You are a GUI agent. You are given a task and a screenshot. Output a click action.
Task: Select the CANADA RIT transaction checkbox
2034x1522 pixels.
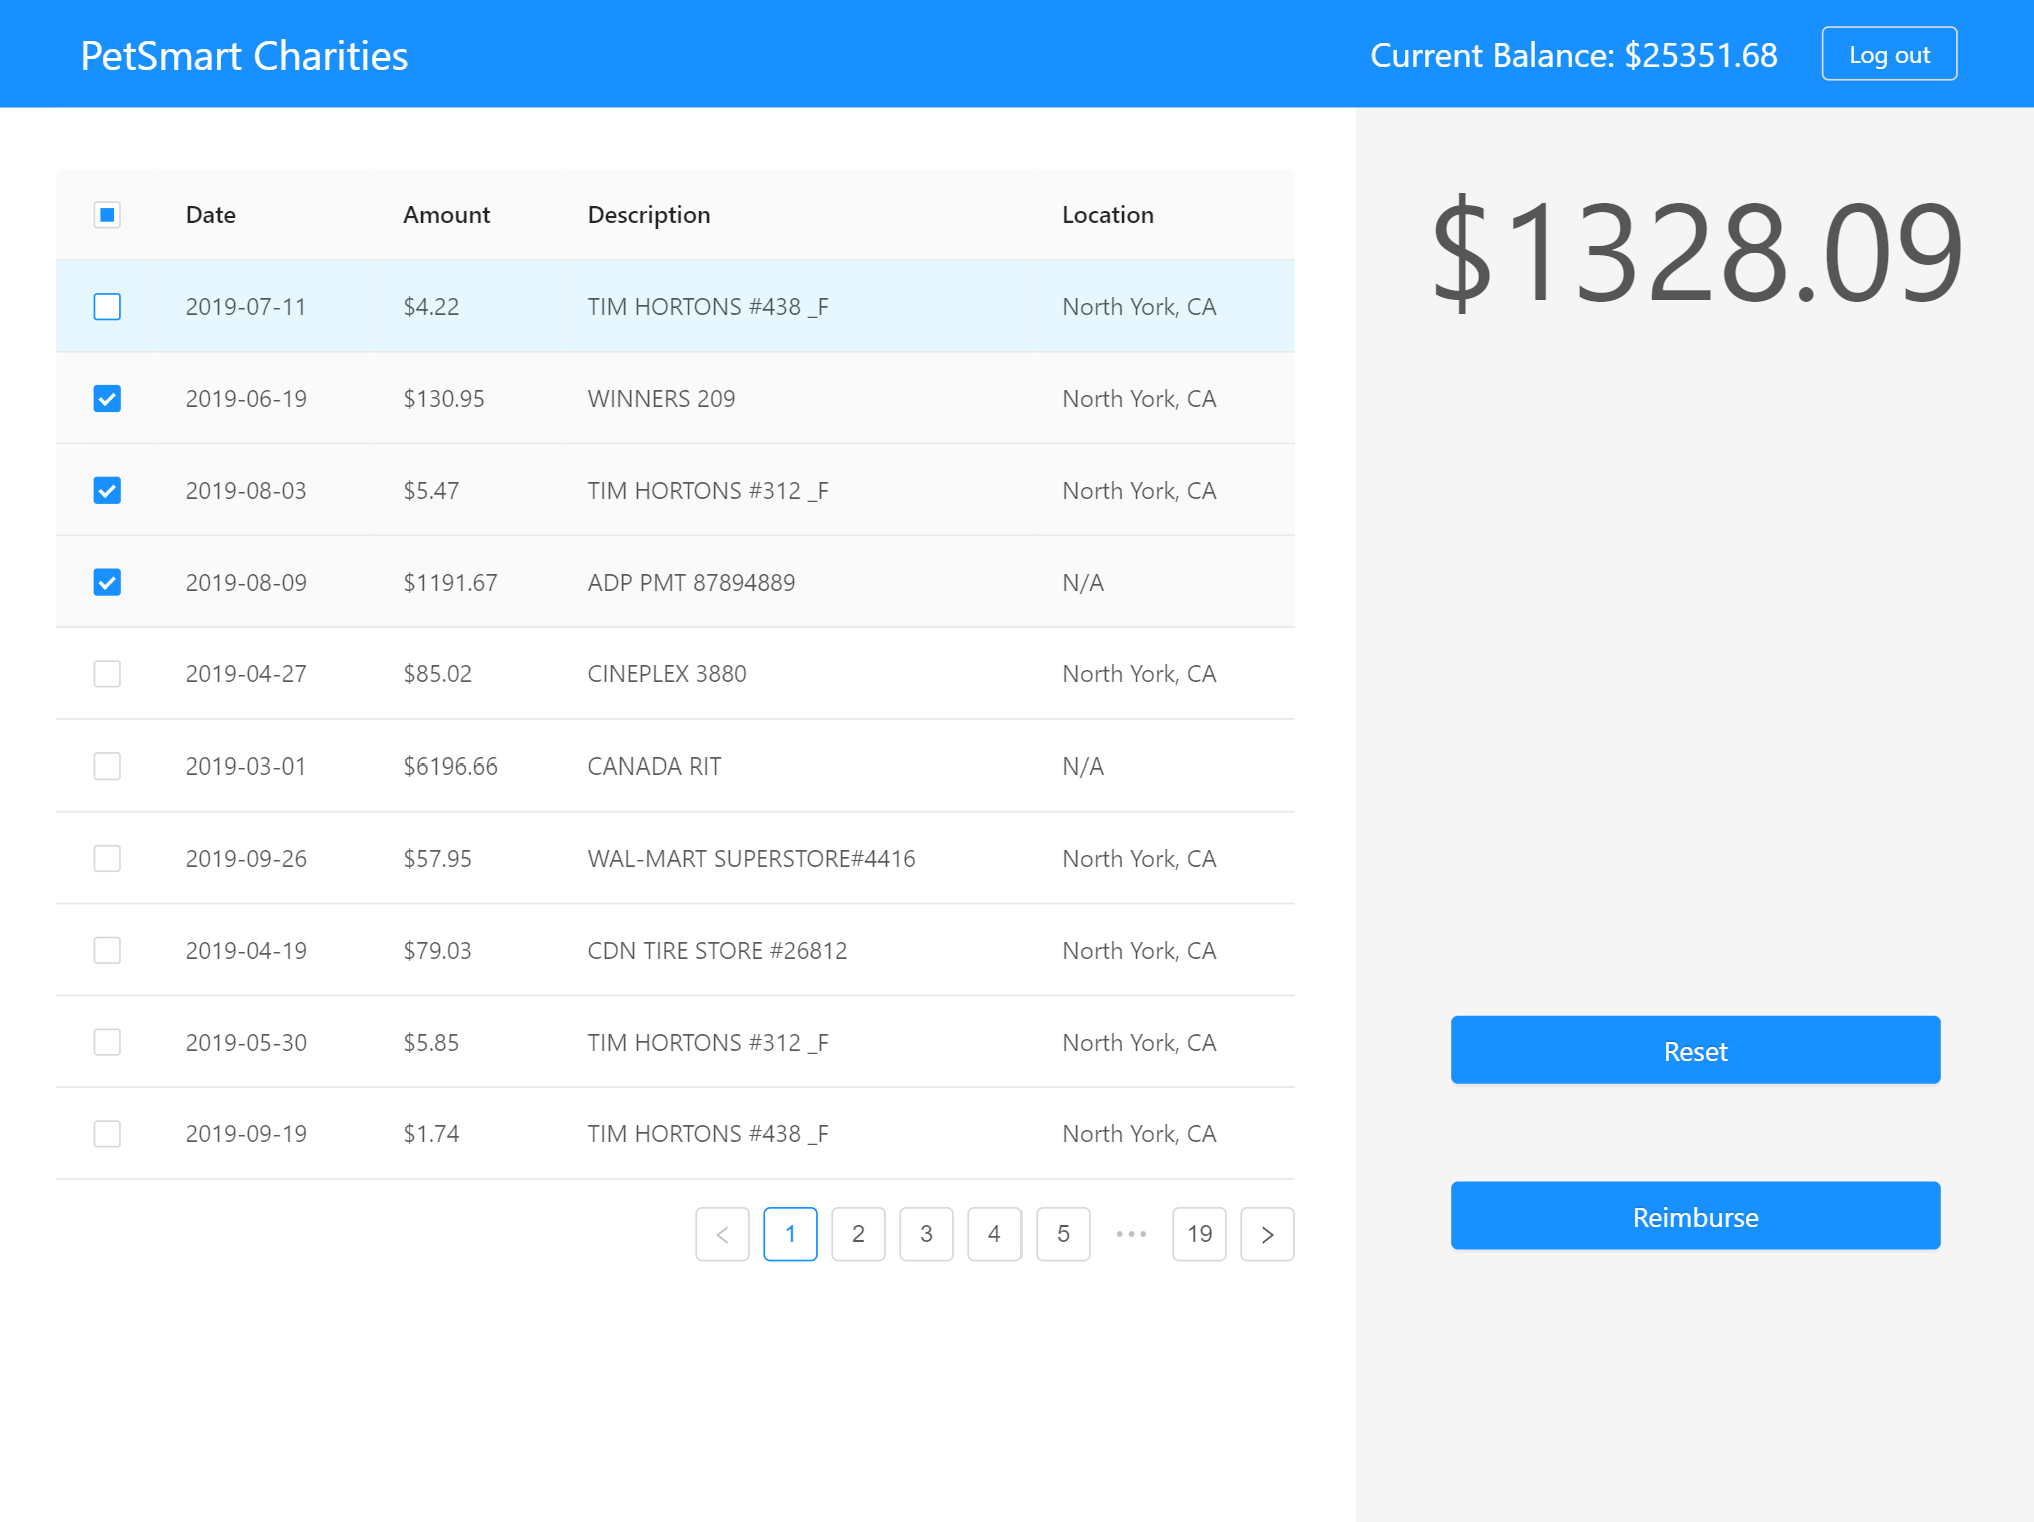[107, 766]
